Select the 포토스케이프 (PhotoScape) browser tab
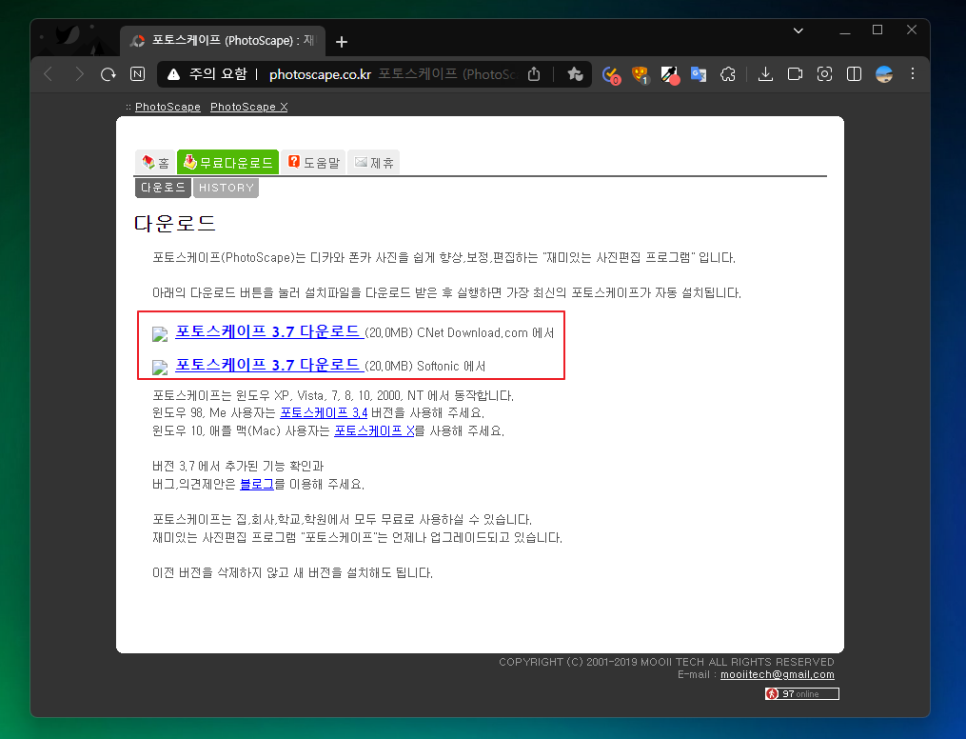 click(223, 41)
